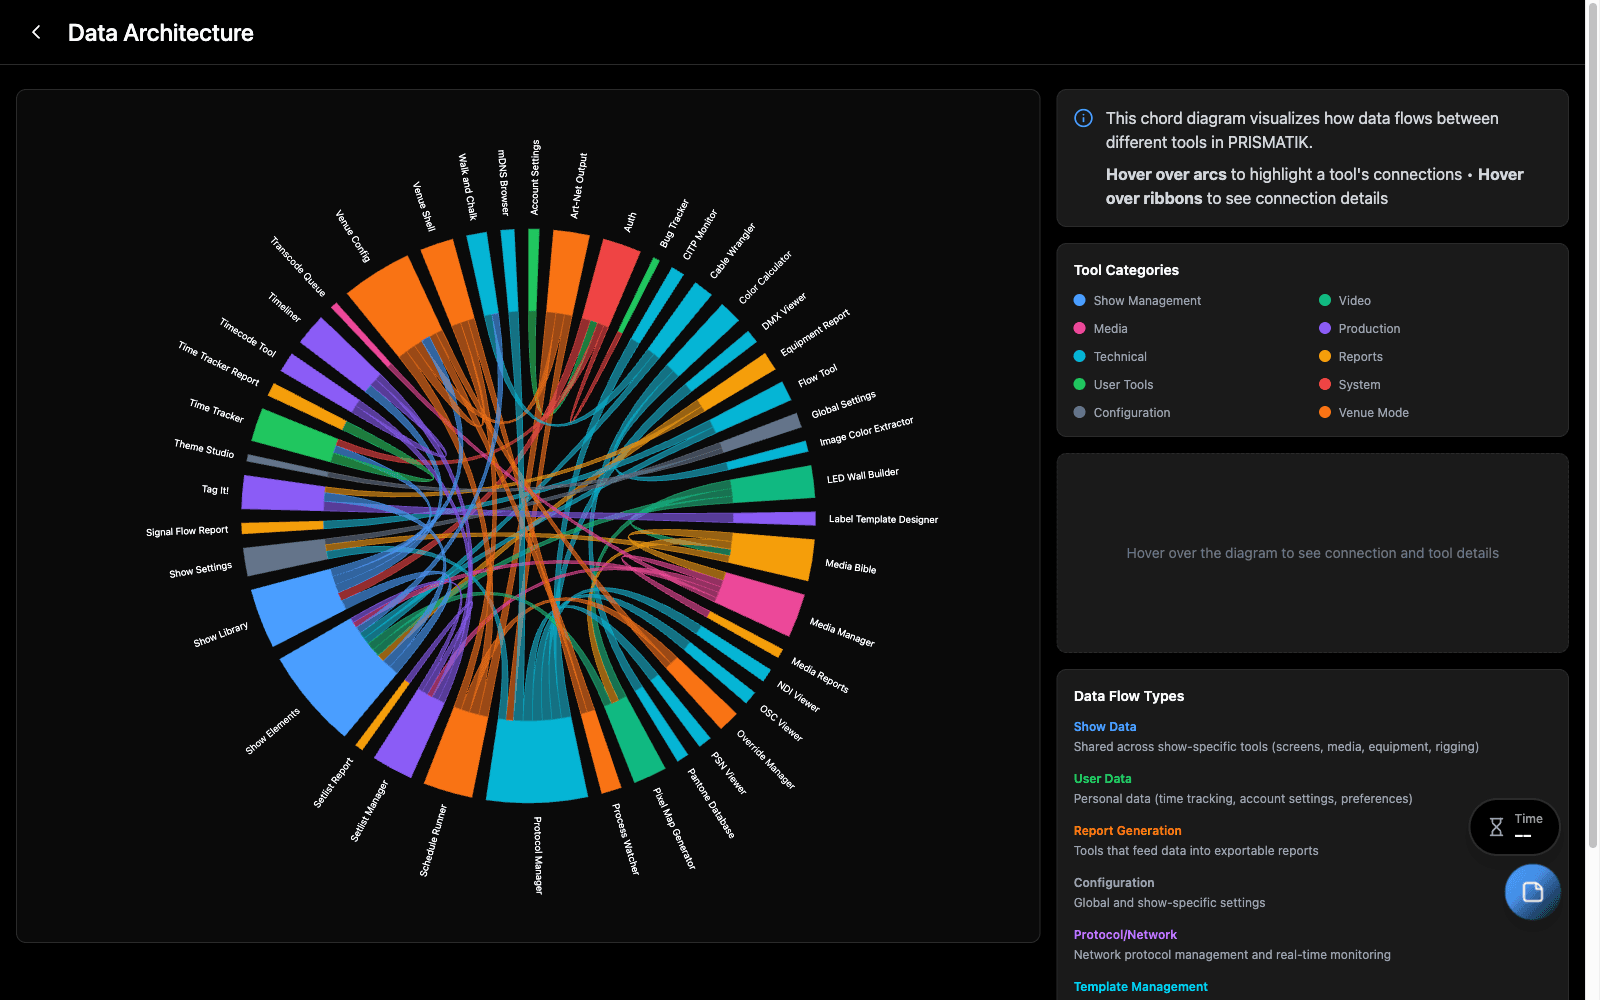Click the Auth red arc segment
This screenshot has height=1000, width=1600.
tap(611, 282)
